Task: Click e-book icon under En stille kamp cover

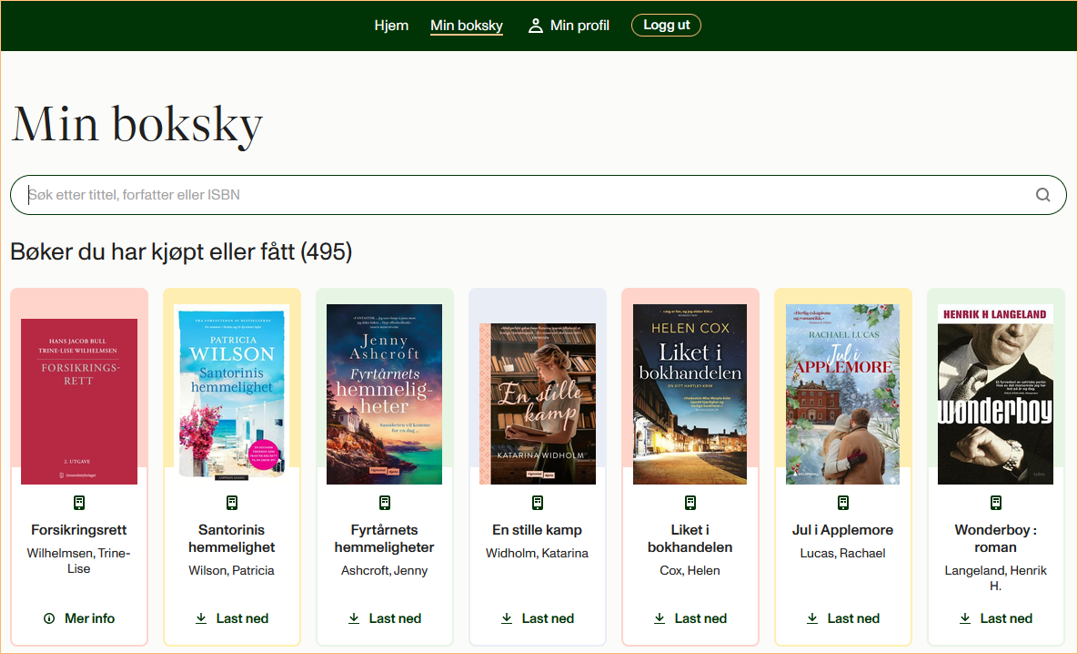Action: click(x=537, y=503)
